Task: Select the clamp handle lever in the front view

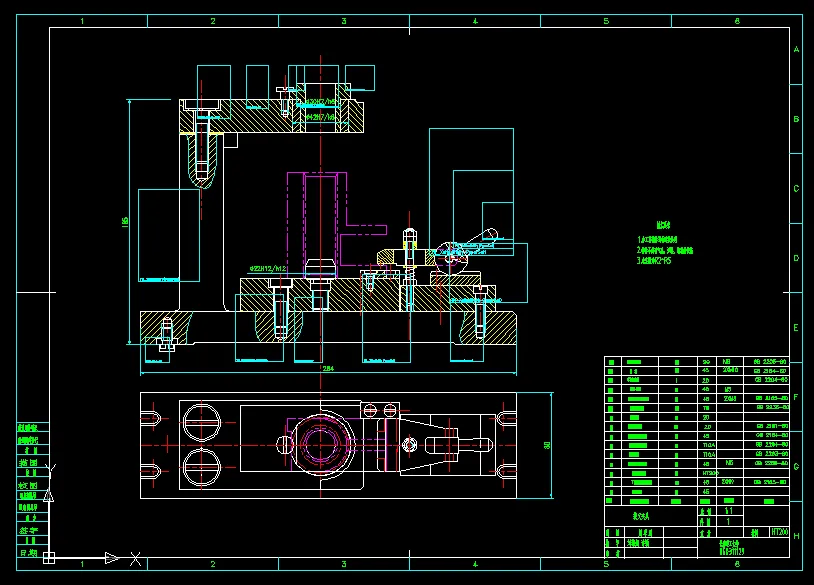Action: [482, 238]
